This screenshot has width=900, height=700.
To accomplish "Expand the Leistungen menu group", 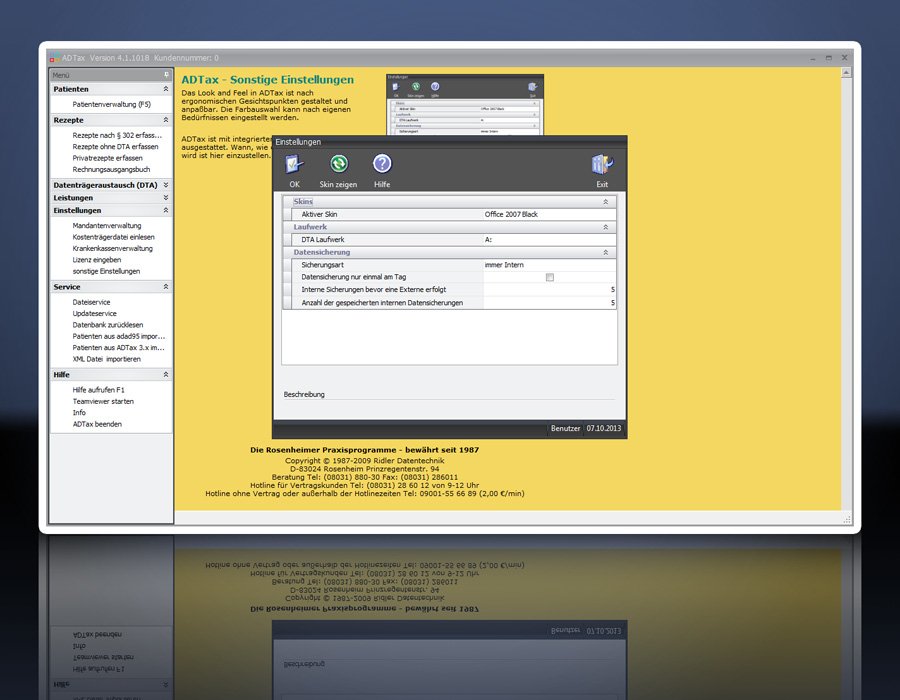I will tap(166, 197).
